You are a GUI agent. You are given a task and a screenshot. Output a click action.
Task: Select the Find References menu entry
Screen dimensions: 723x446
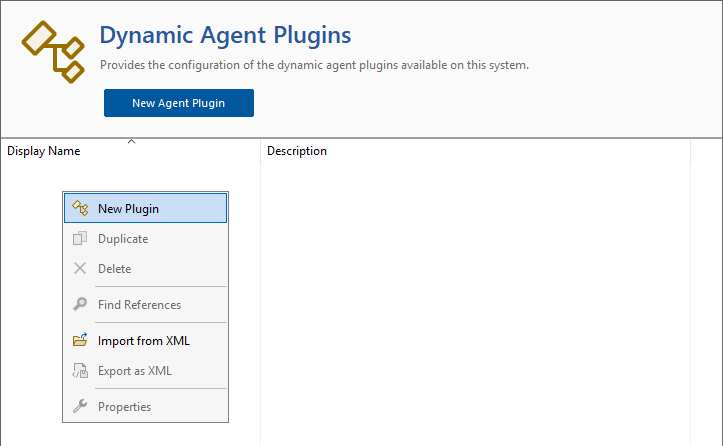[139, 305]
